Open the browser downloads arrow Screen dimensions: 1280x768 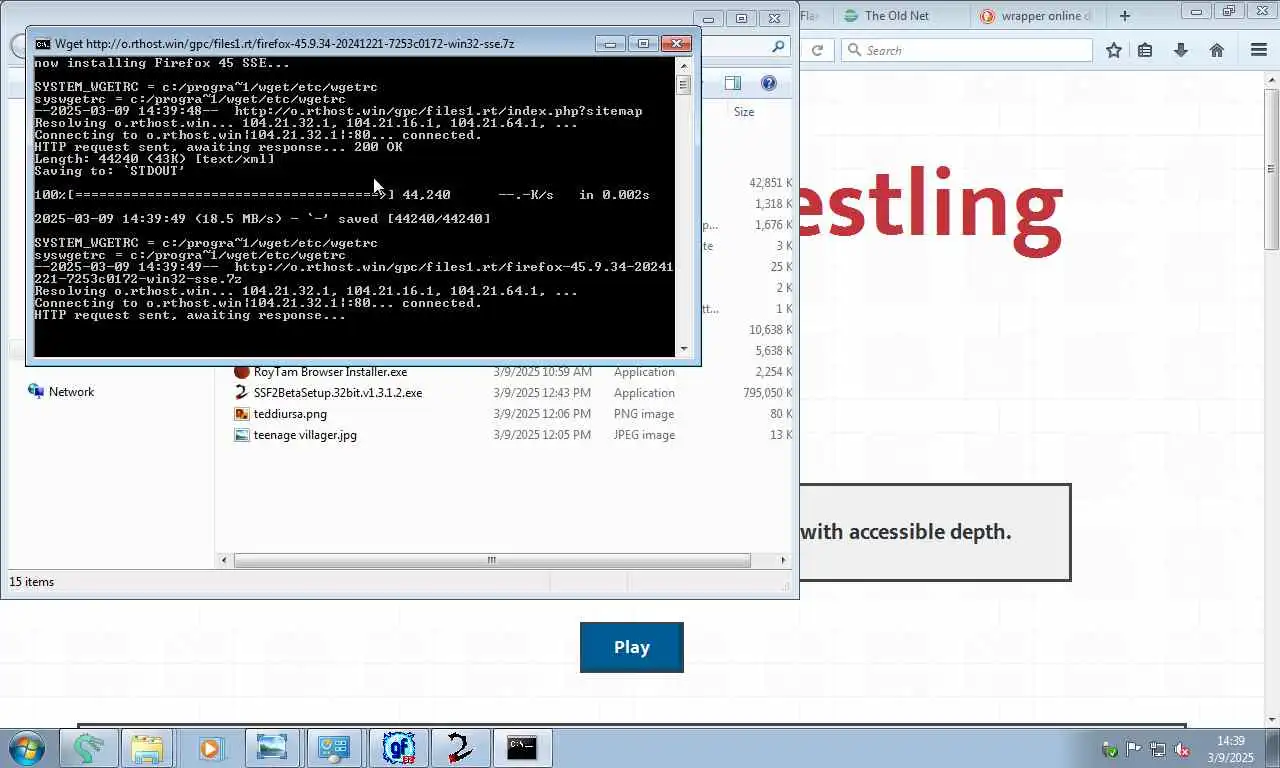1181,50
